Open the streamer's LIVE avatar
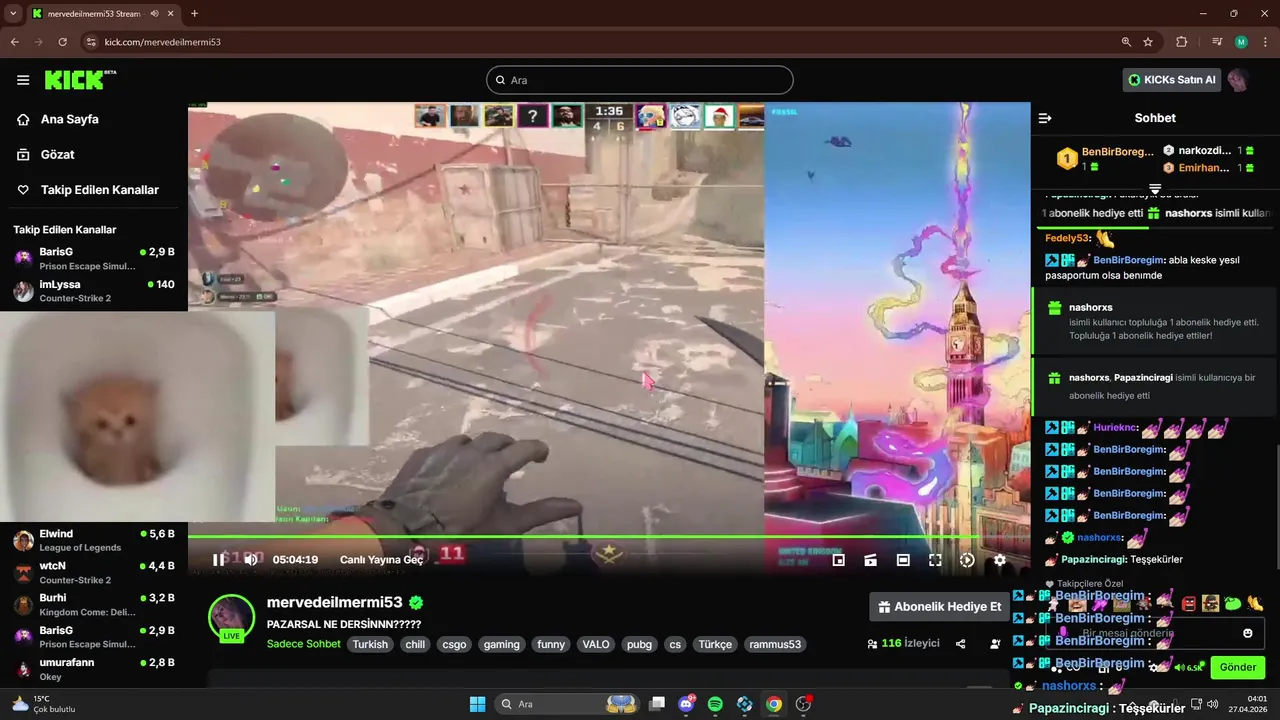This screenshot has width=1280, height=720. pos(231,617)
